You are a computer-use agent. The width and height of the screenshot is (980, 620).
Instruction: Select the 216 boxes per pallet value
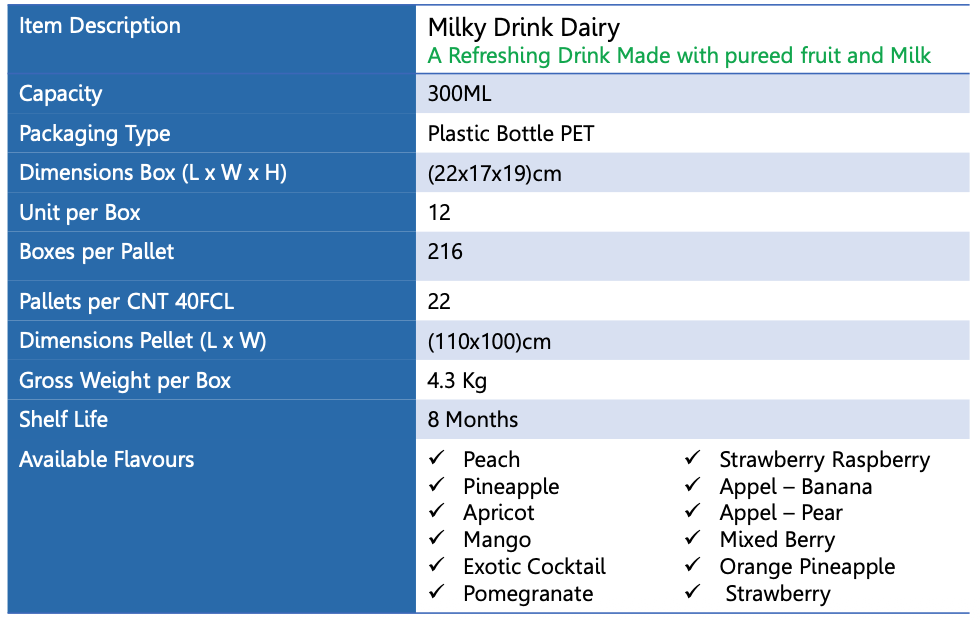click(x=445, y=252)
